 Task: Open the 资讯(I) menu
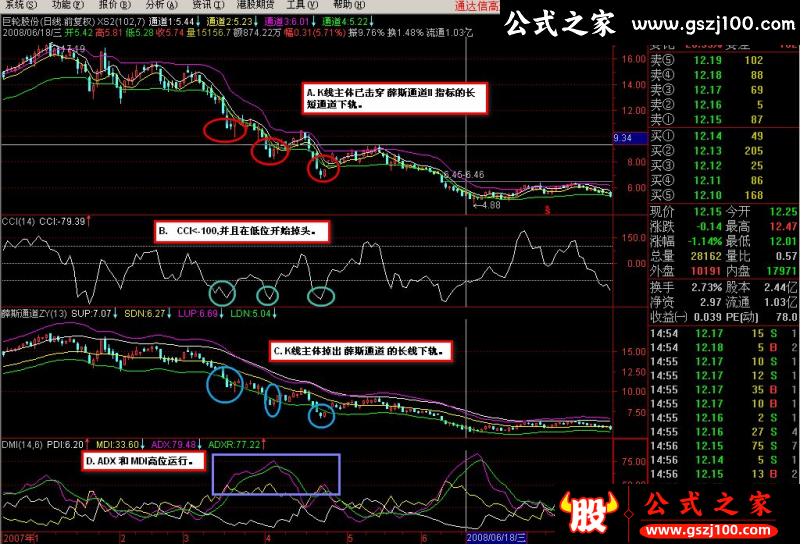[208, 5]
